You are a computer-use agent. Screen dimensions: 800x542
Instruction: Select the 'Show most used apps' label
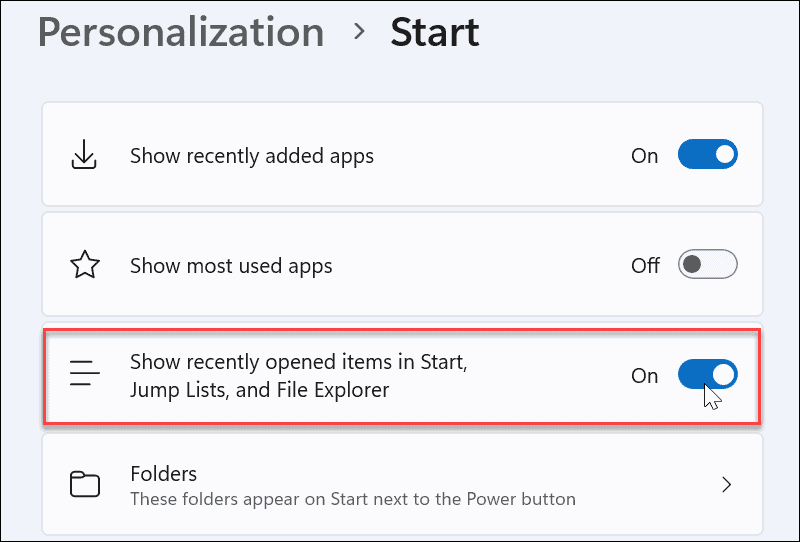click(231, 266)
